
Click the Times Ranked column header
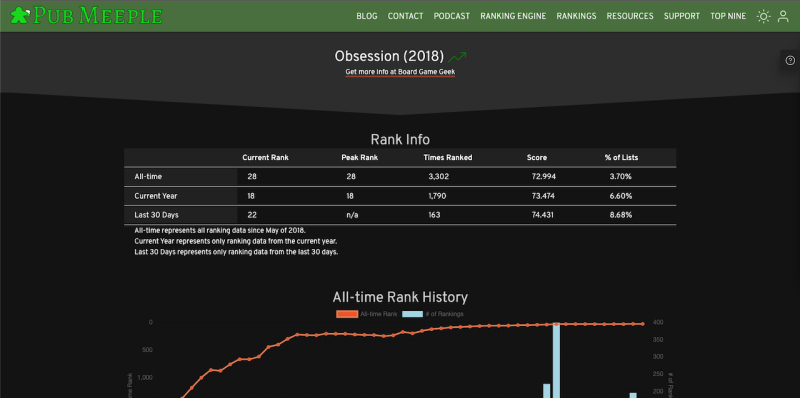447,158
